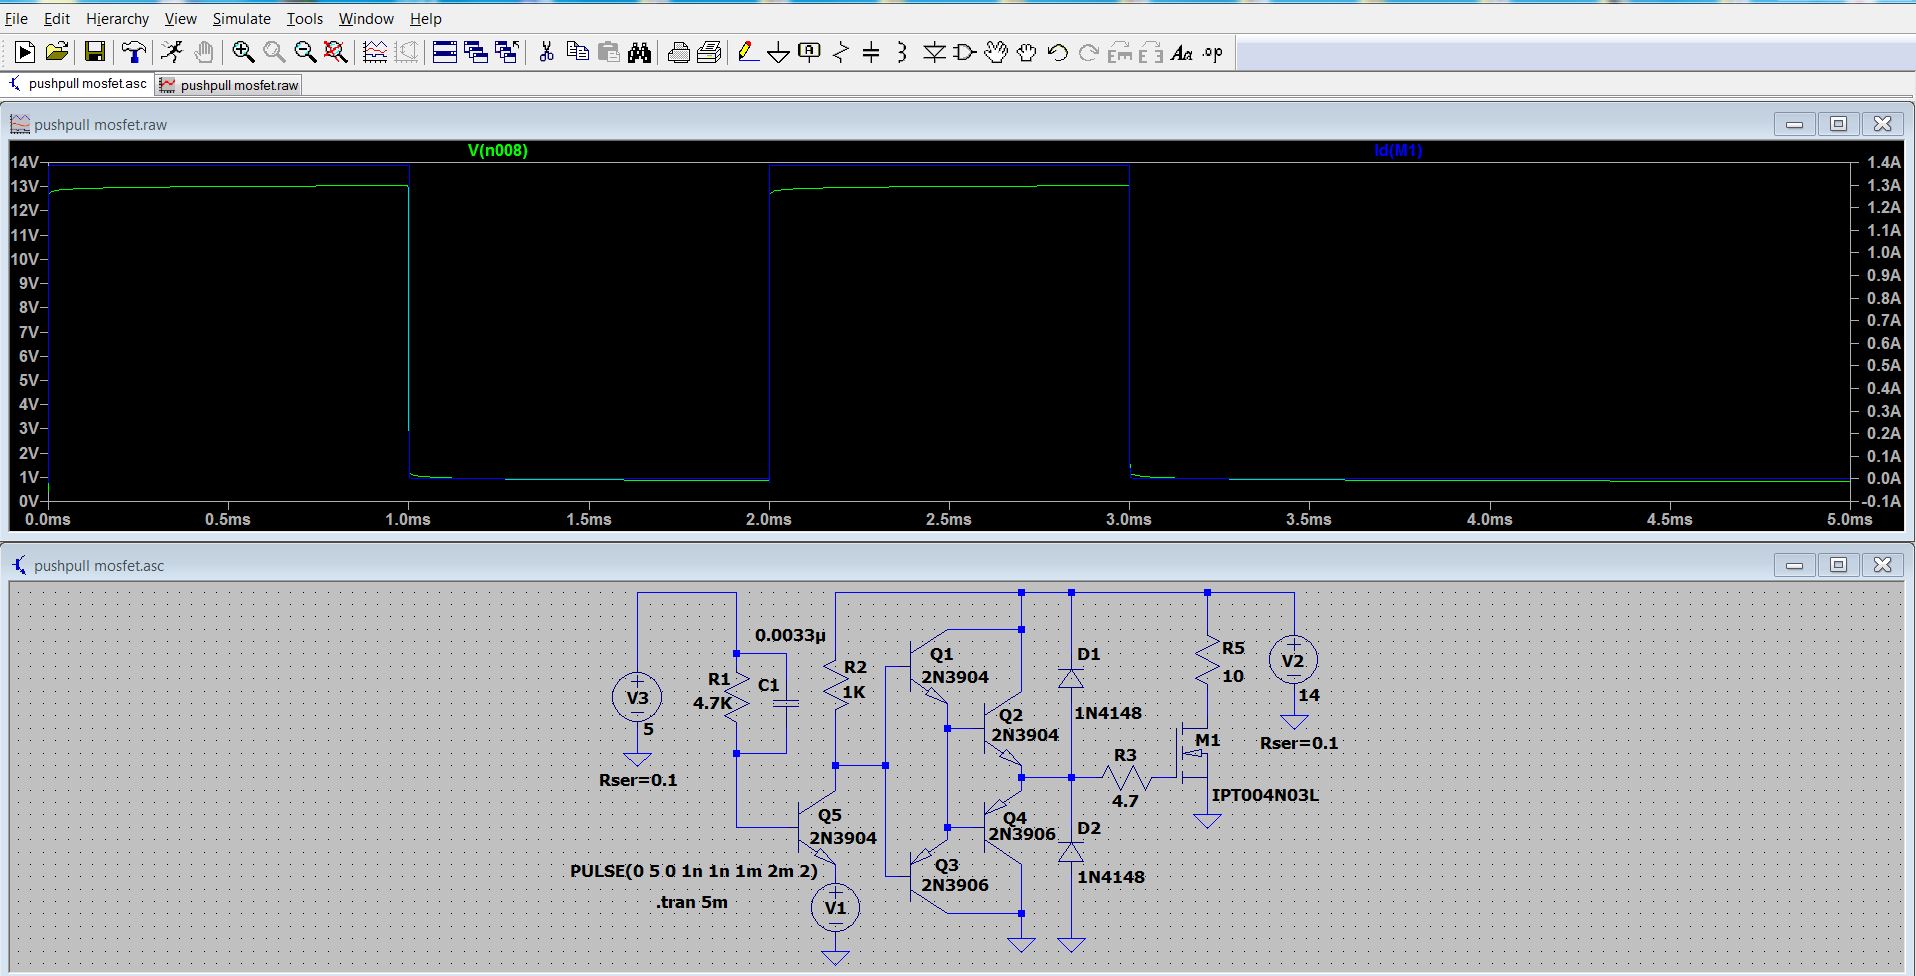
Task: Open the Simulate menu
Action: point(241,18)
